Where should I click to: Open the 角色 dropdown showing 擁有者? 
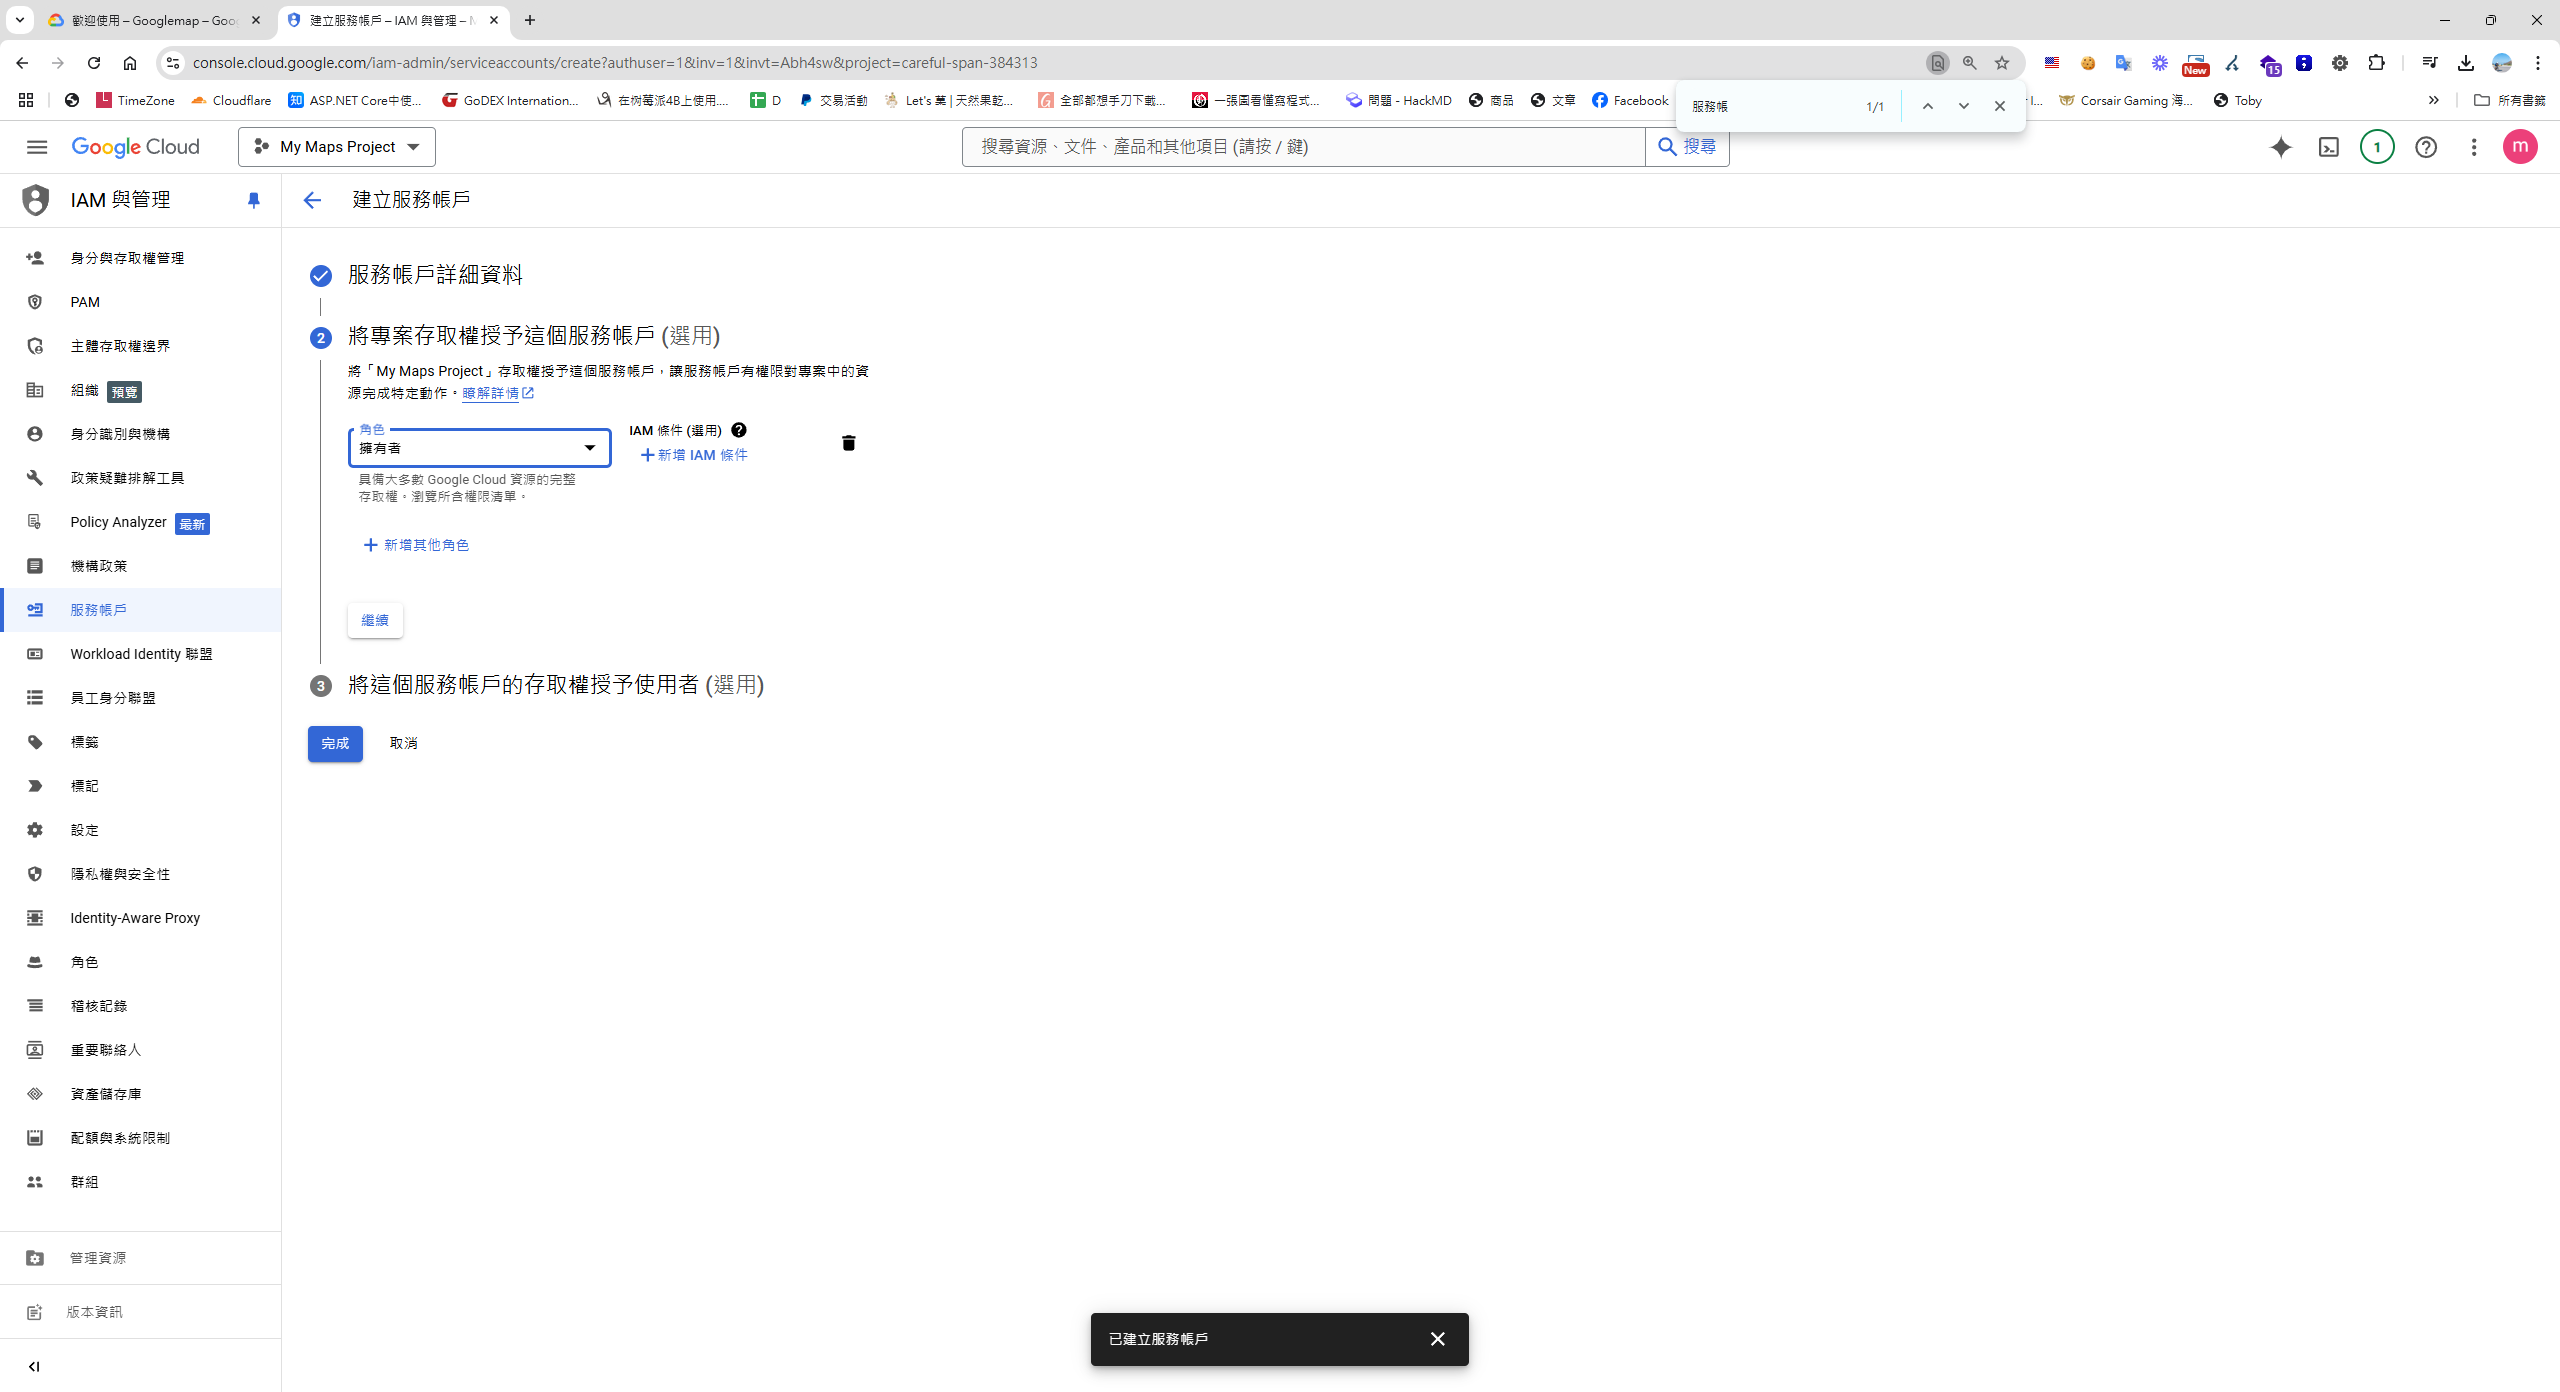(x=480, y=448)
